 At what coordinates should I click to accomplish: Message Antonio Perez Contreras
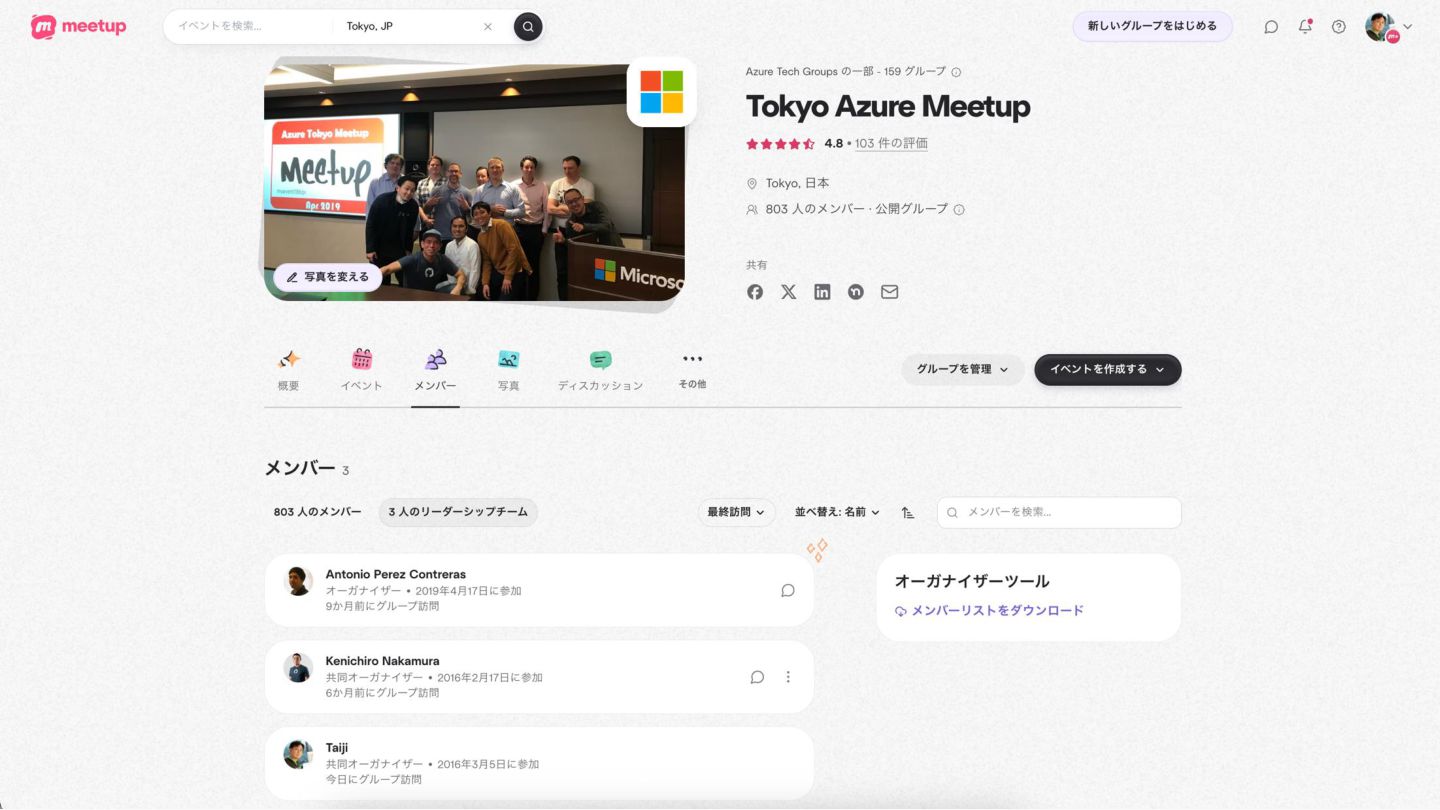[x=788, y=591]
